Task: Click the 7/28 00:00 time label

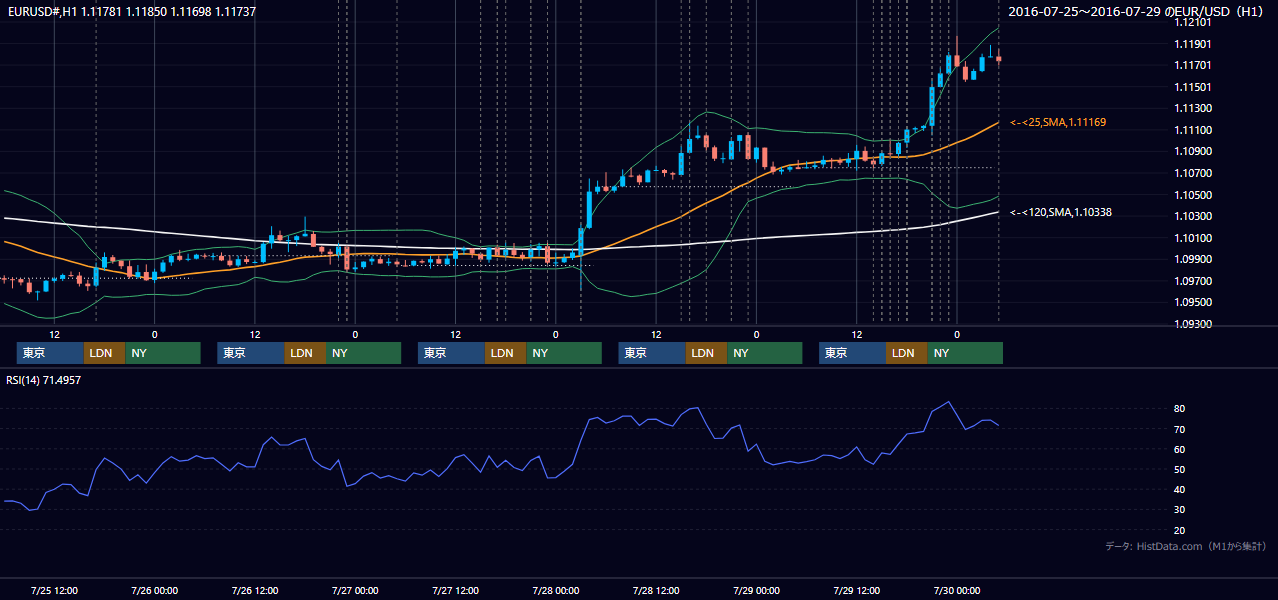Action: (x=556, y=590)
